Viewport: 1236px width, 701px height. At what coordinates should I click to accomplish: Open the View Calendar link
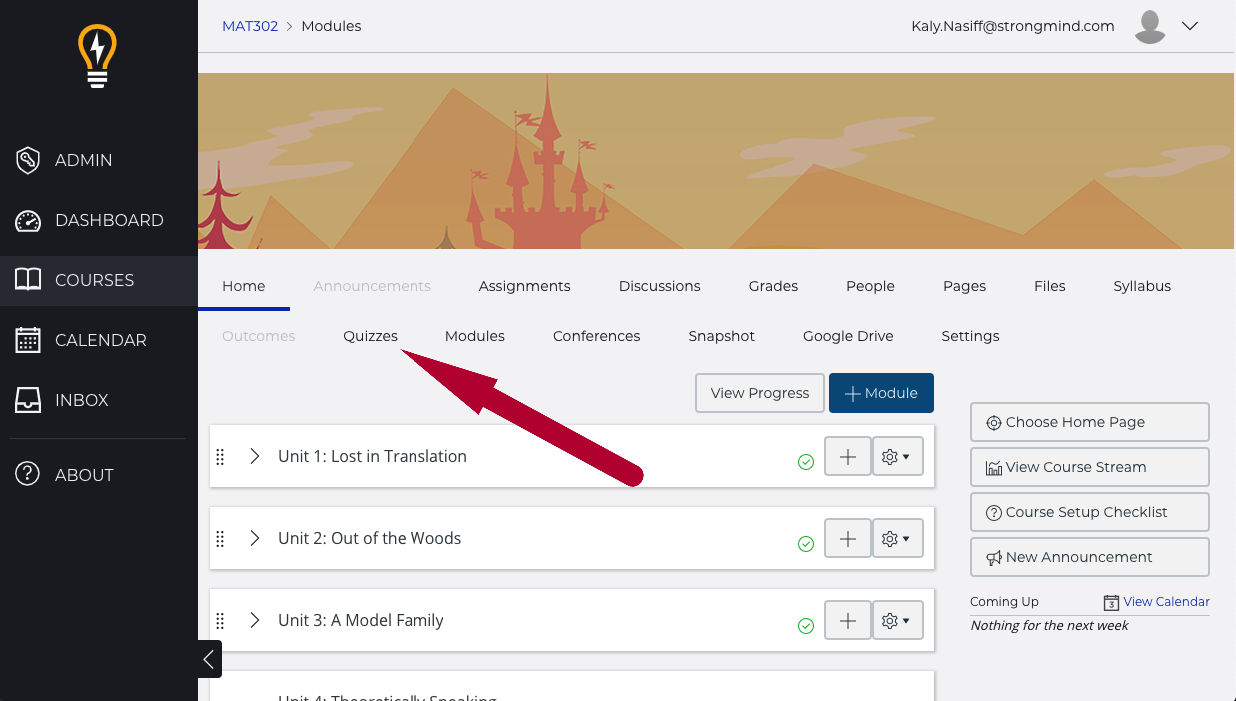[x=1165, y=602]
